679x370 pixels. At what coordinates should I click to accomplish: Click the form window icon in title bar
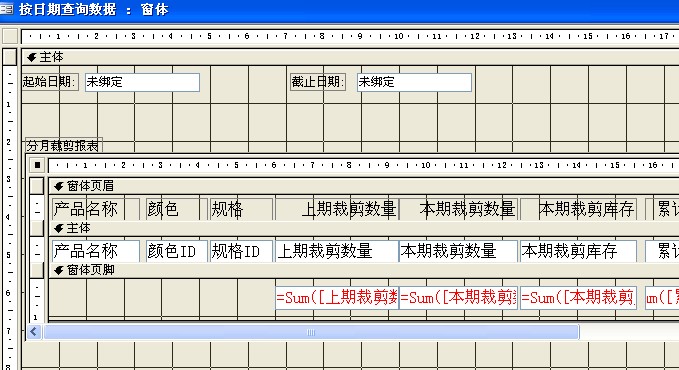[6, 9]
